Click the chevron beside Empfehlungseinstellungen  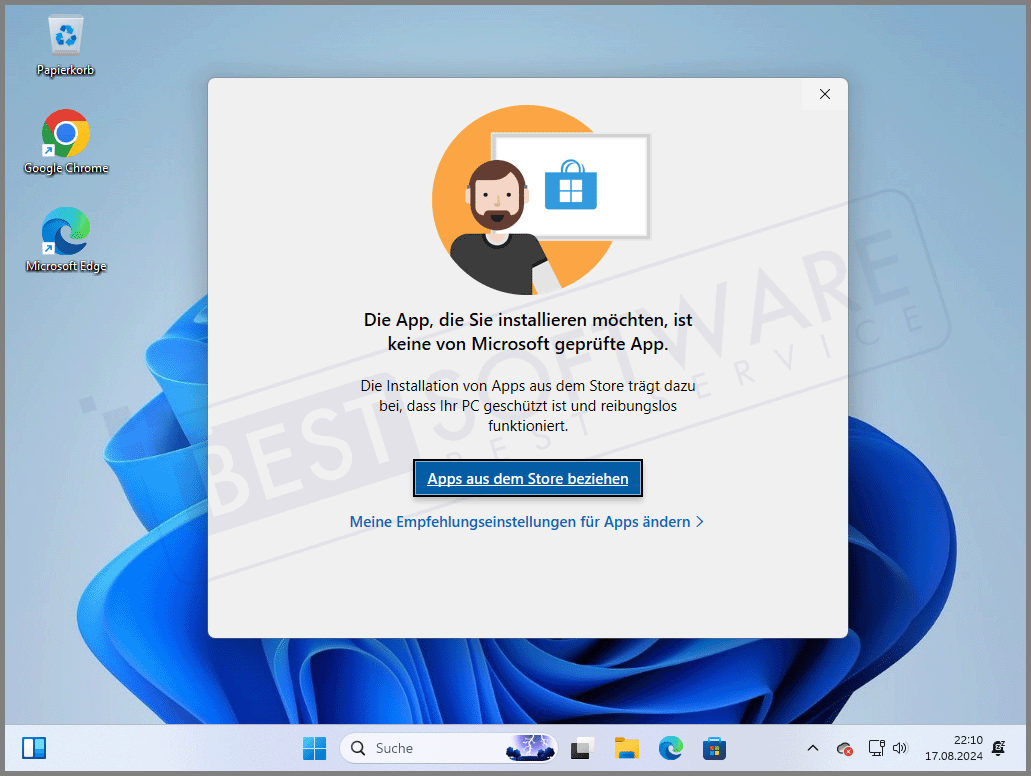pos(700,521)
